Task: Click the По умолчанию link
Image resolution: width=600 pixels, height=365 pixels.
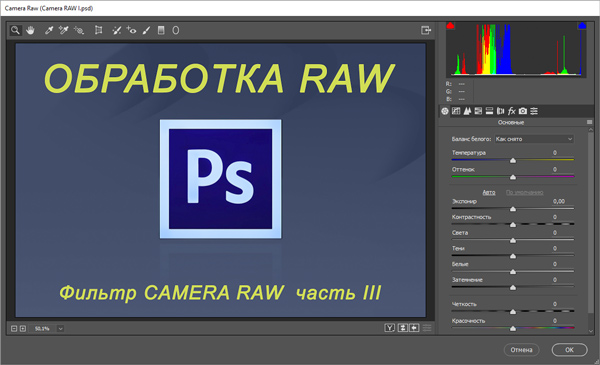Action: click(x=524, y=192)
